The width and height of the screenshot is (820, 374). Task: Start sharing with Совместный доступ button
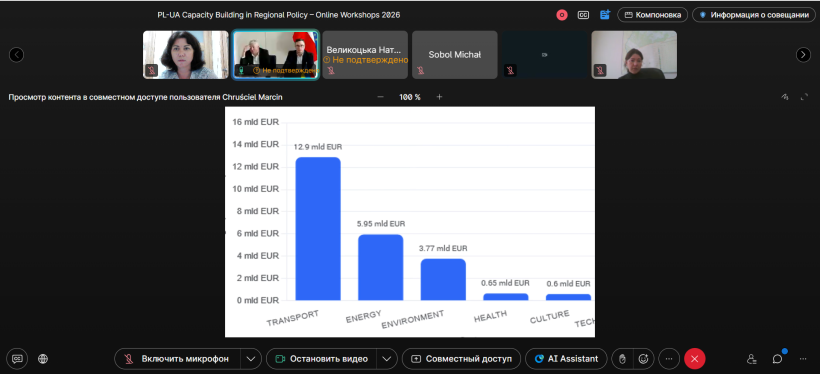[x=461, y=359]
